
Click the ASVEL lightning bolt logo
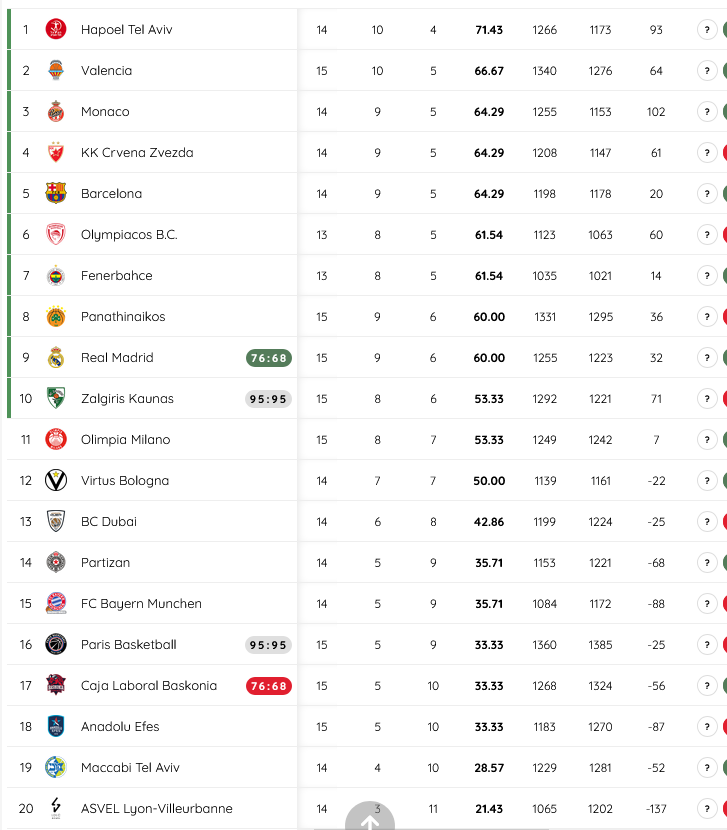[x=56, y=808]
